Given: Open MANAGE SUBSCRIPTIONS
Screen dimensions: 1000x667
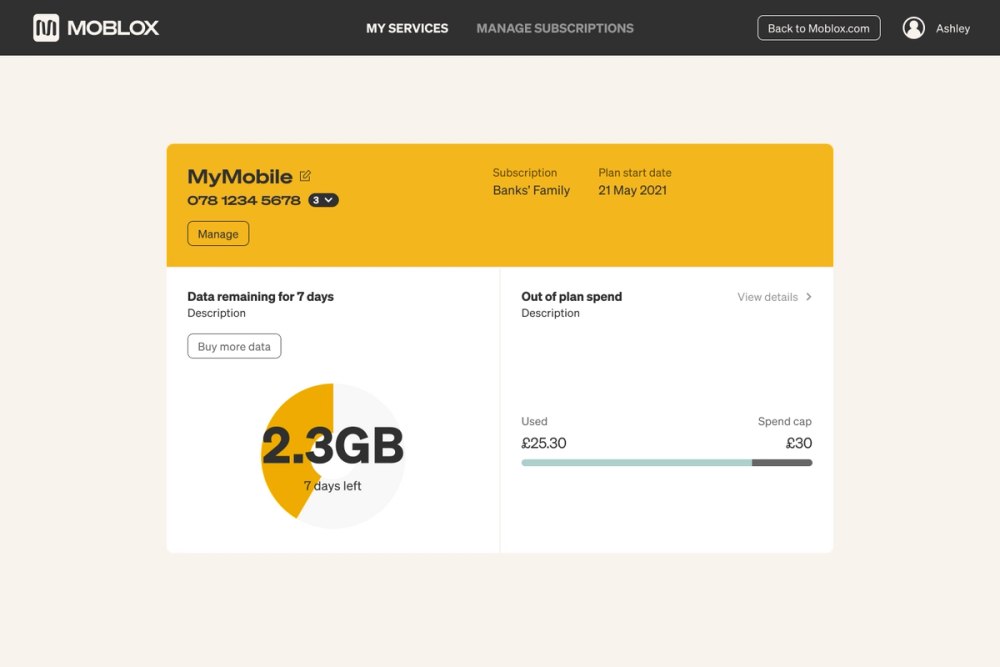Looking at the screenshot, I should point(554,28).
